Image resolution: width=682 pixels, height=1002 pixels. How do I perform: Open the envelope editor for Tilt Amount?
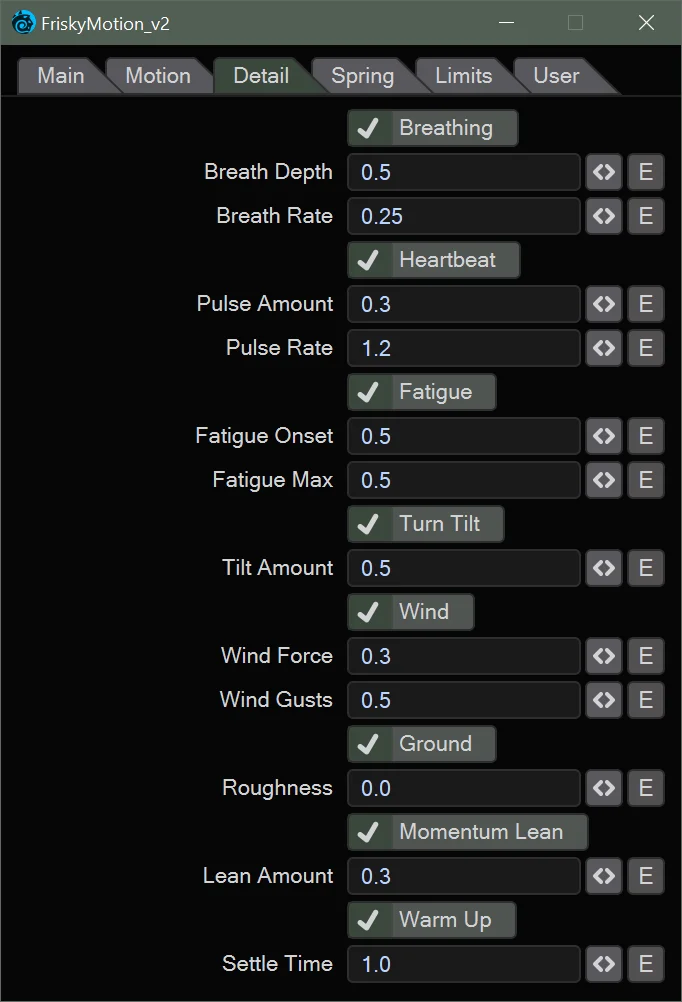click(645, 568)
